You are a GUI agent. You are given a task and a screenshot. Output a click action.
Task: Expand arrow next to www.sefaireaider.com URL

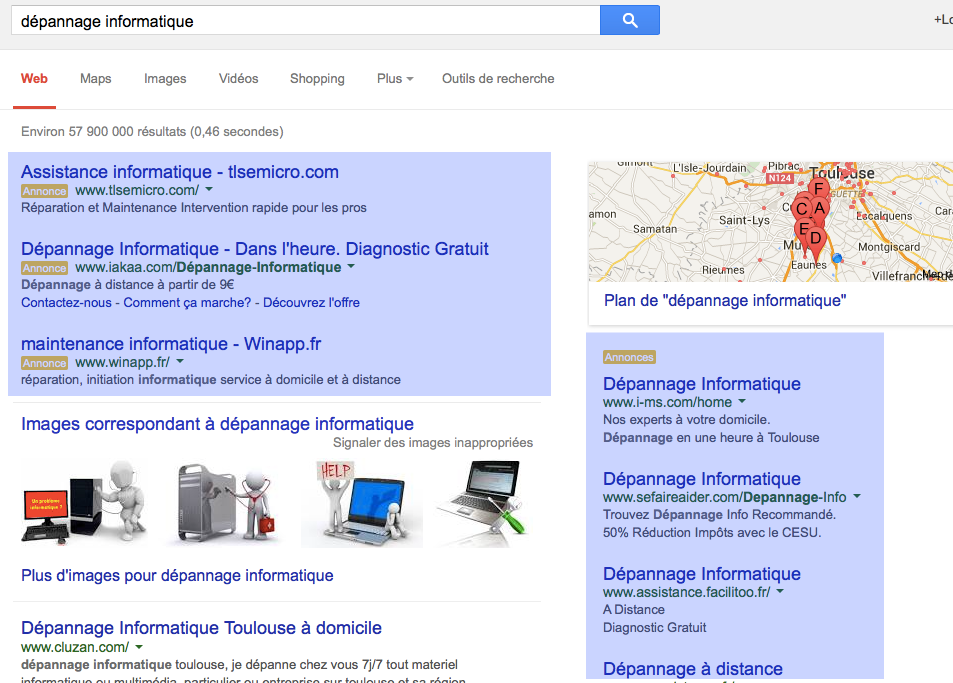click(x=857, y=496)
